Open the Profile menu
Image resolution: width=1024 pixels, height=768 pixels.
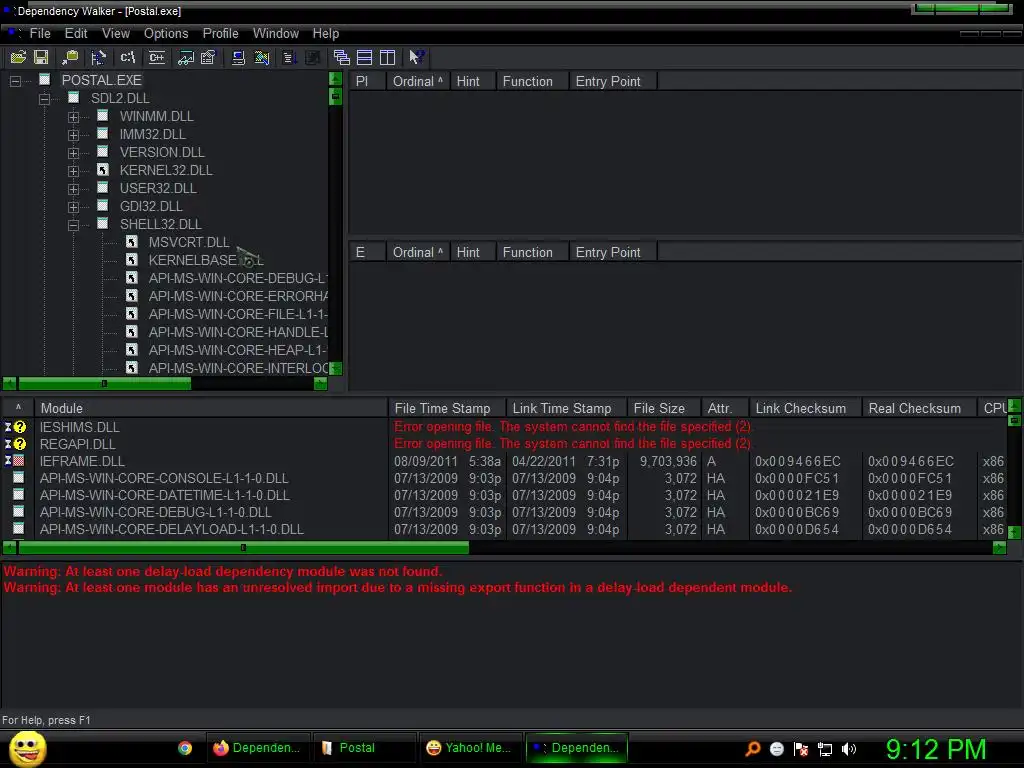pyautogui.click(x=220, y=33)
